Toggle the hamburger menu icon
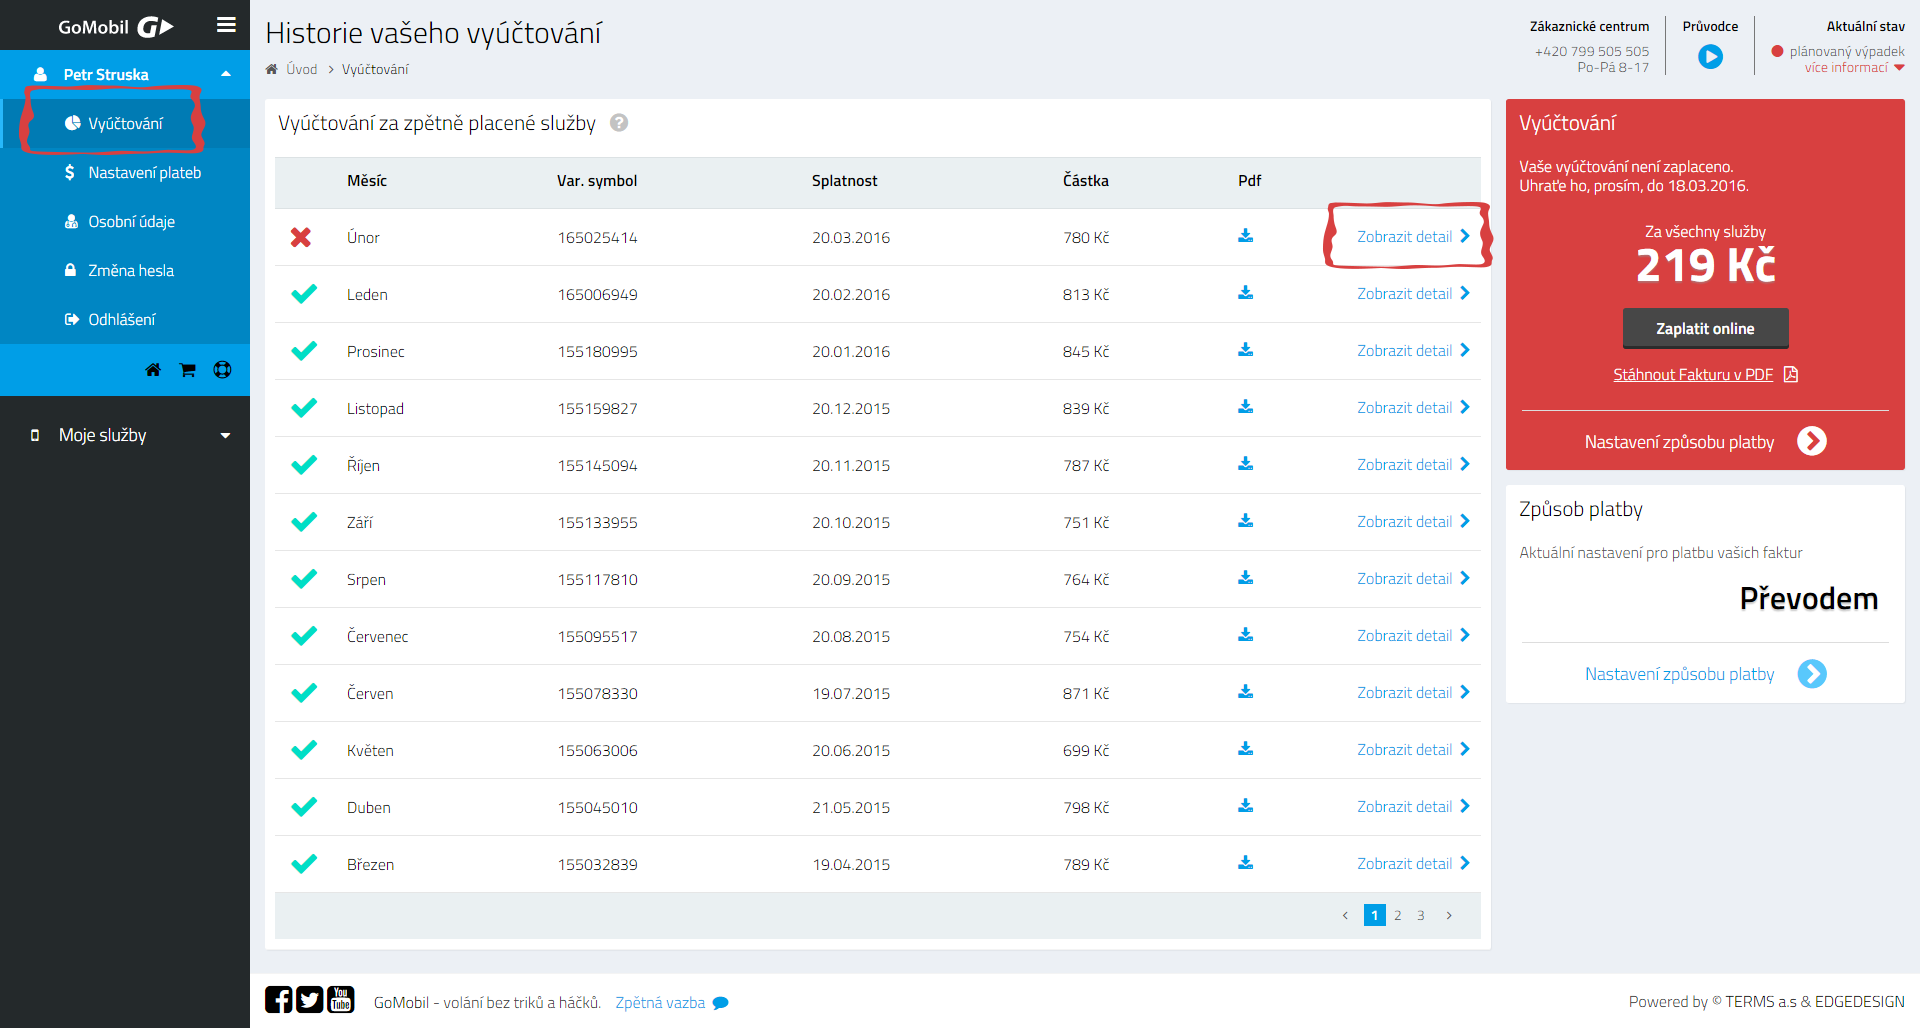 click(x=226, y=25)
